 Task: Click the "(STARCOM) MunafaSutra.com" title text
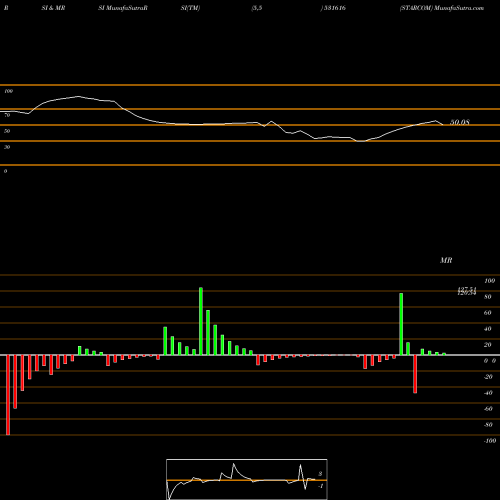click(442, 8)
